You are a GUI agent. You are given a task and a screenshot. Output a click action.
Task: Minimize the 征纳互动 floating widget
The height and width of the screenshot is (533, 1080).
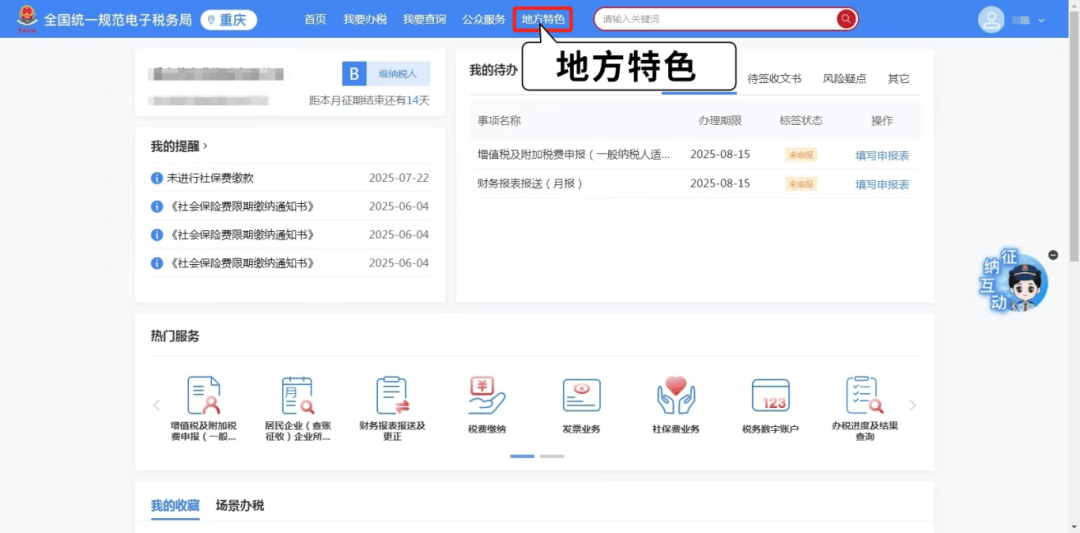(x=1053, y=255)
